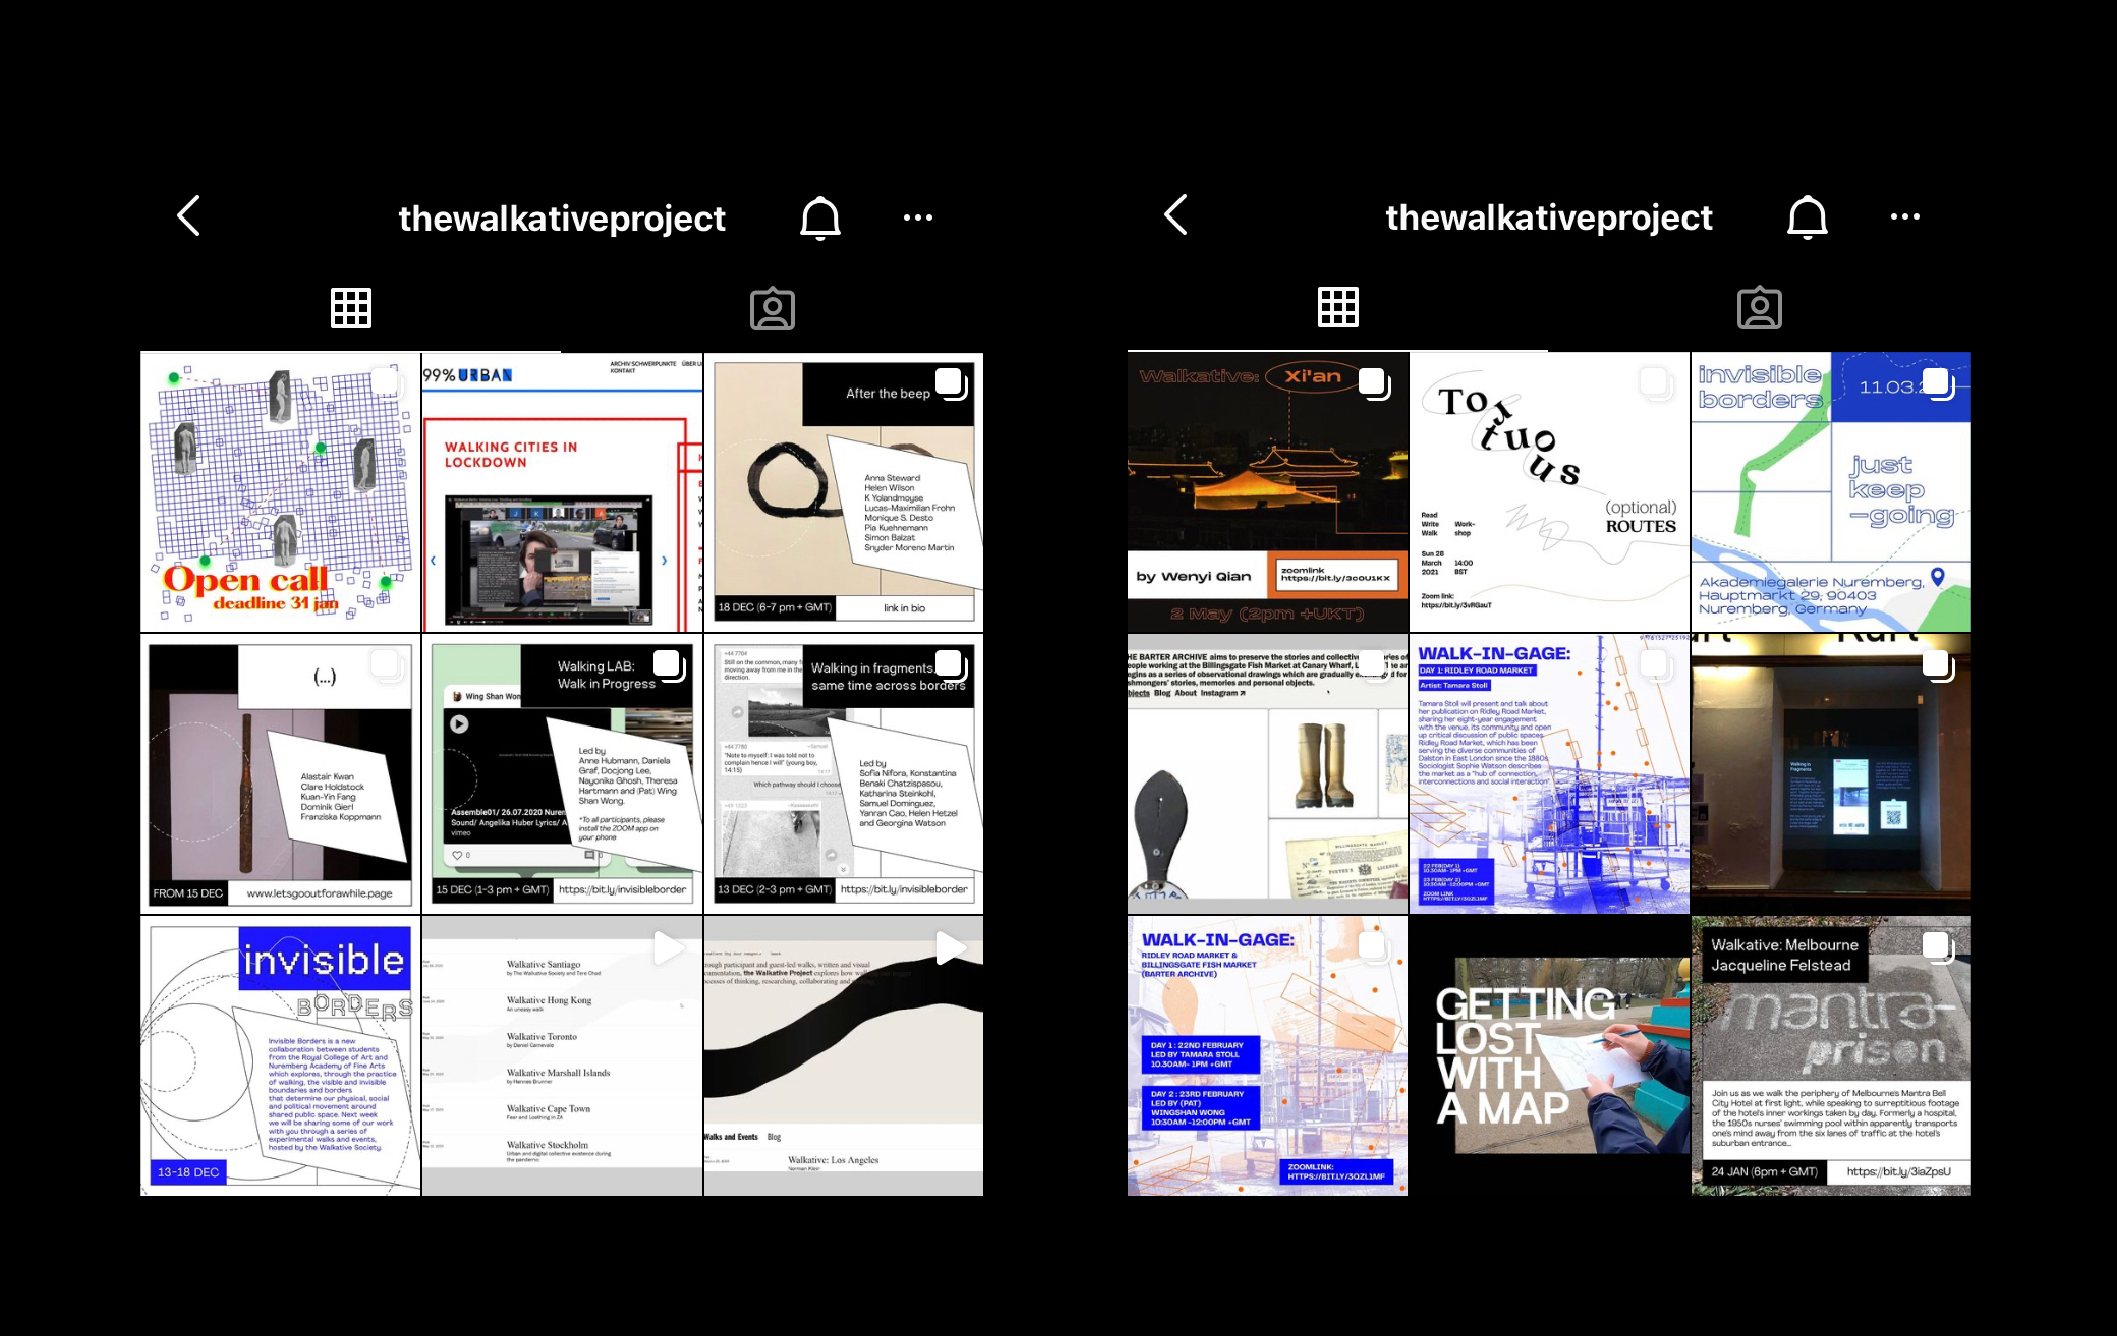Viewport: 2117px width, 1336px height.
Task: Open 'Walkative: Melbourne' mantra prison post
Action: pyautogui.click(x=1831, y=1056)
